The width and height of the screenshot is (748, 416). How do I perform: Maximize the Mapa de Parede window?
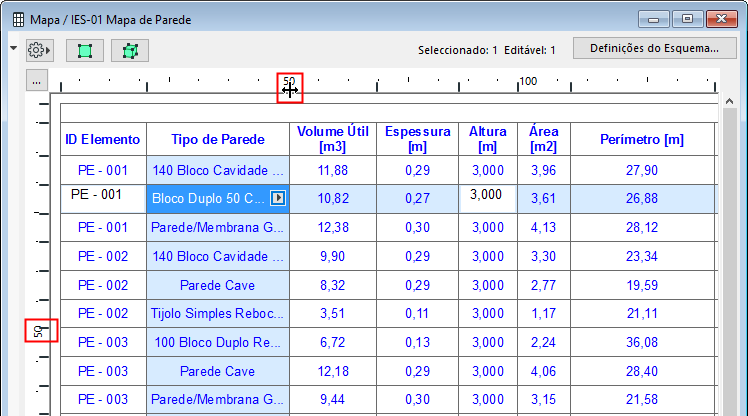pos(687,19)
